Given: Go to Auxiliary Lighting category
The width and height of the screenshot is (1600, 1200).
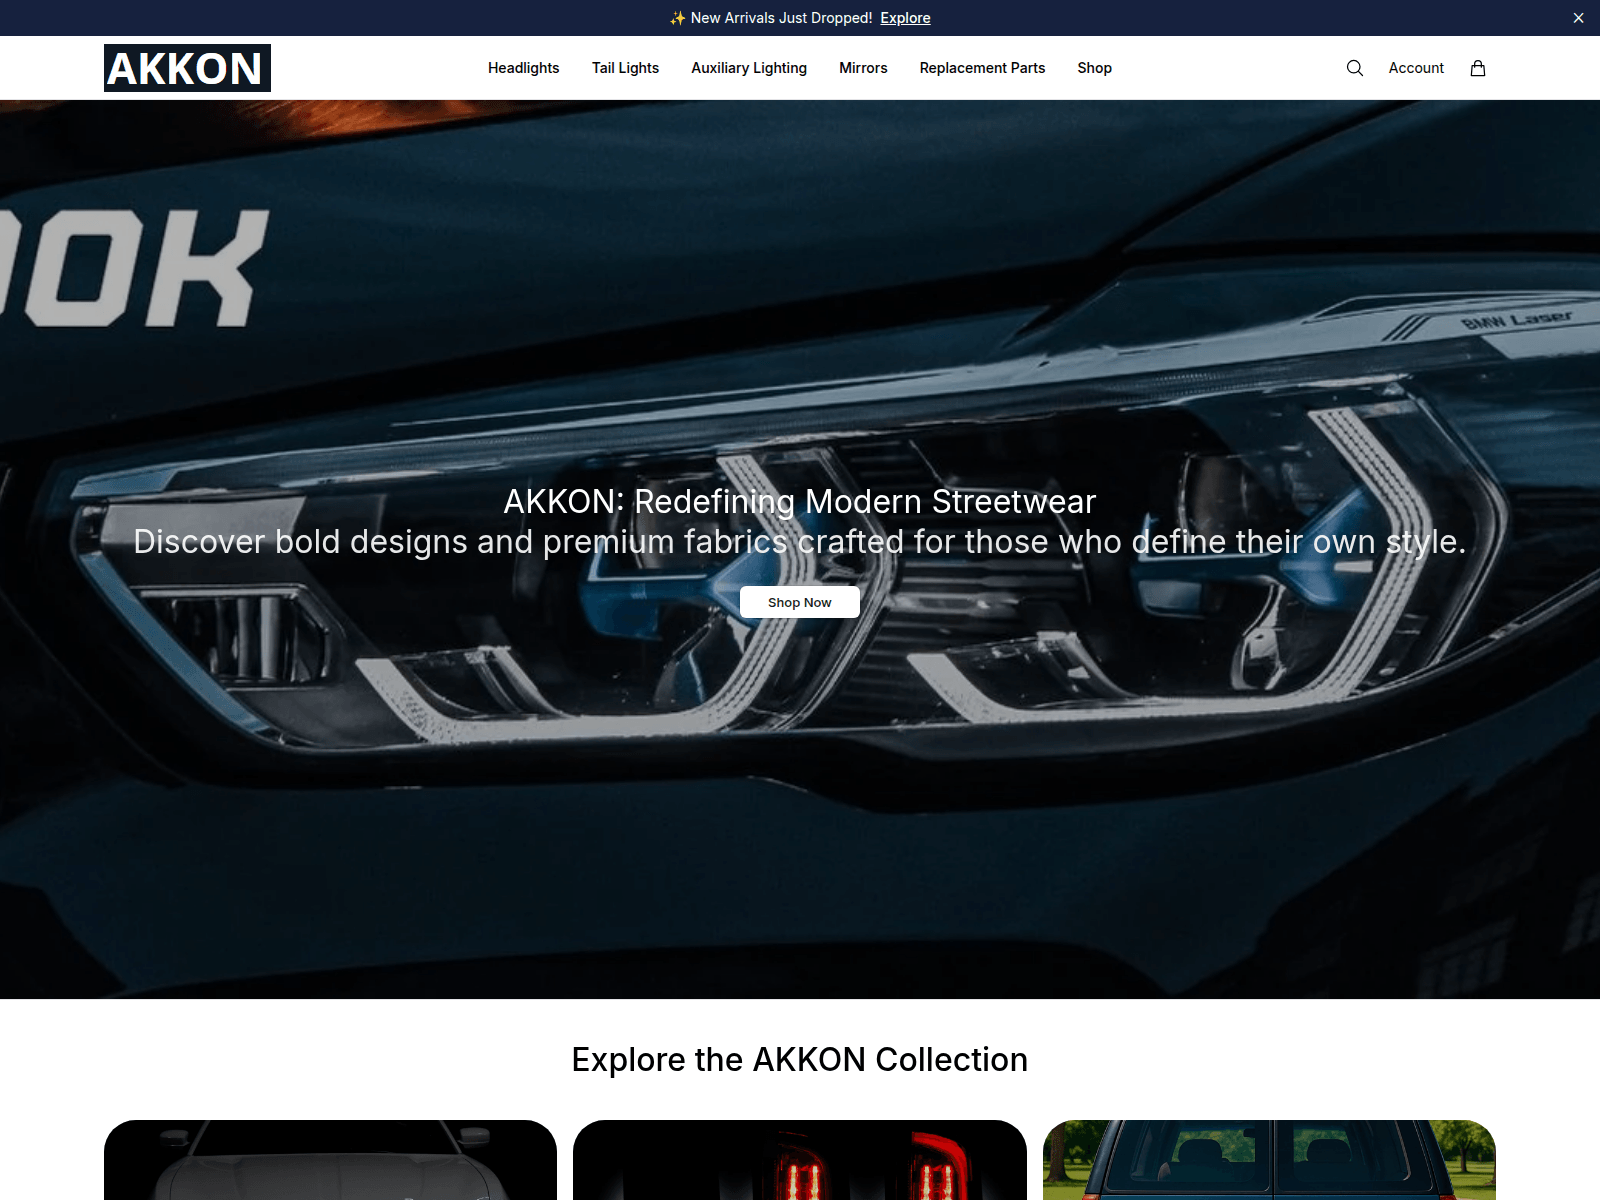Looking at the screenshot, I should [749, 68].
